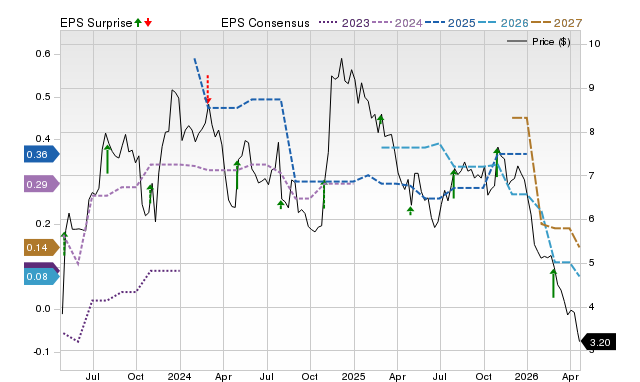Click the green up arrow in the EPS Surprise legend

[x=138, y=22]
